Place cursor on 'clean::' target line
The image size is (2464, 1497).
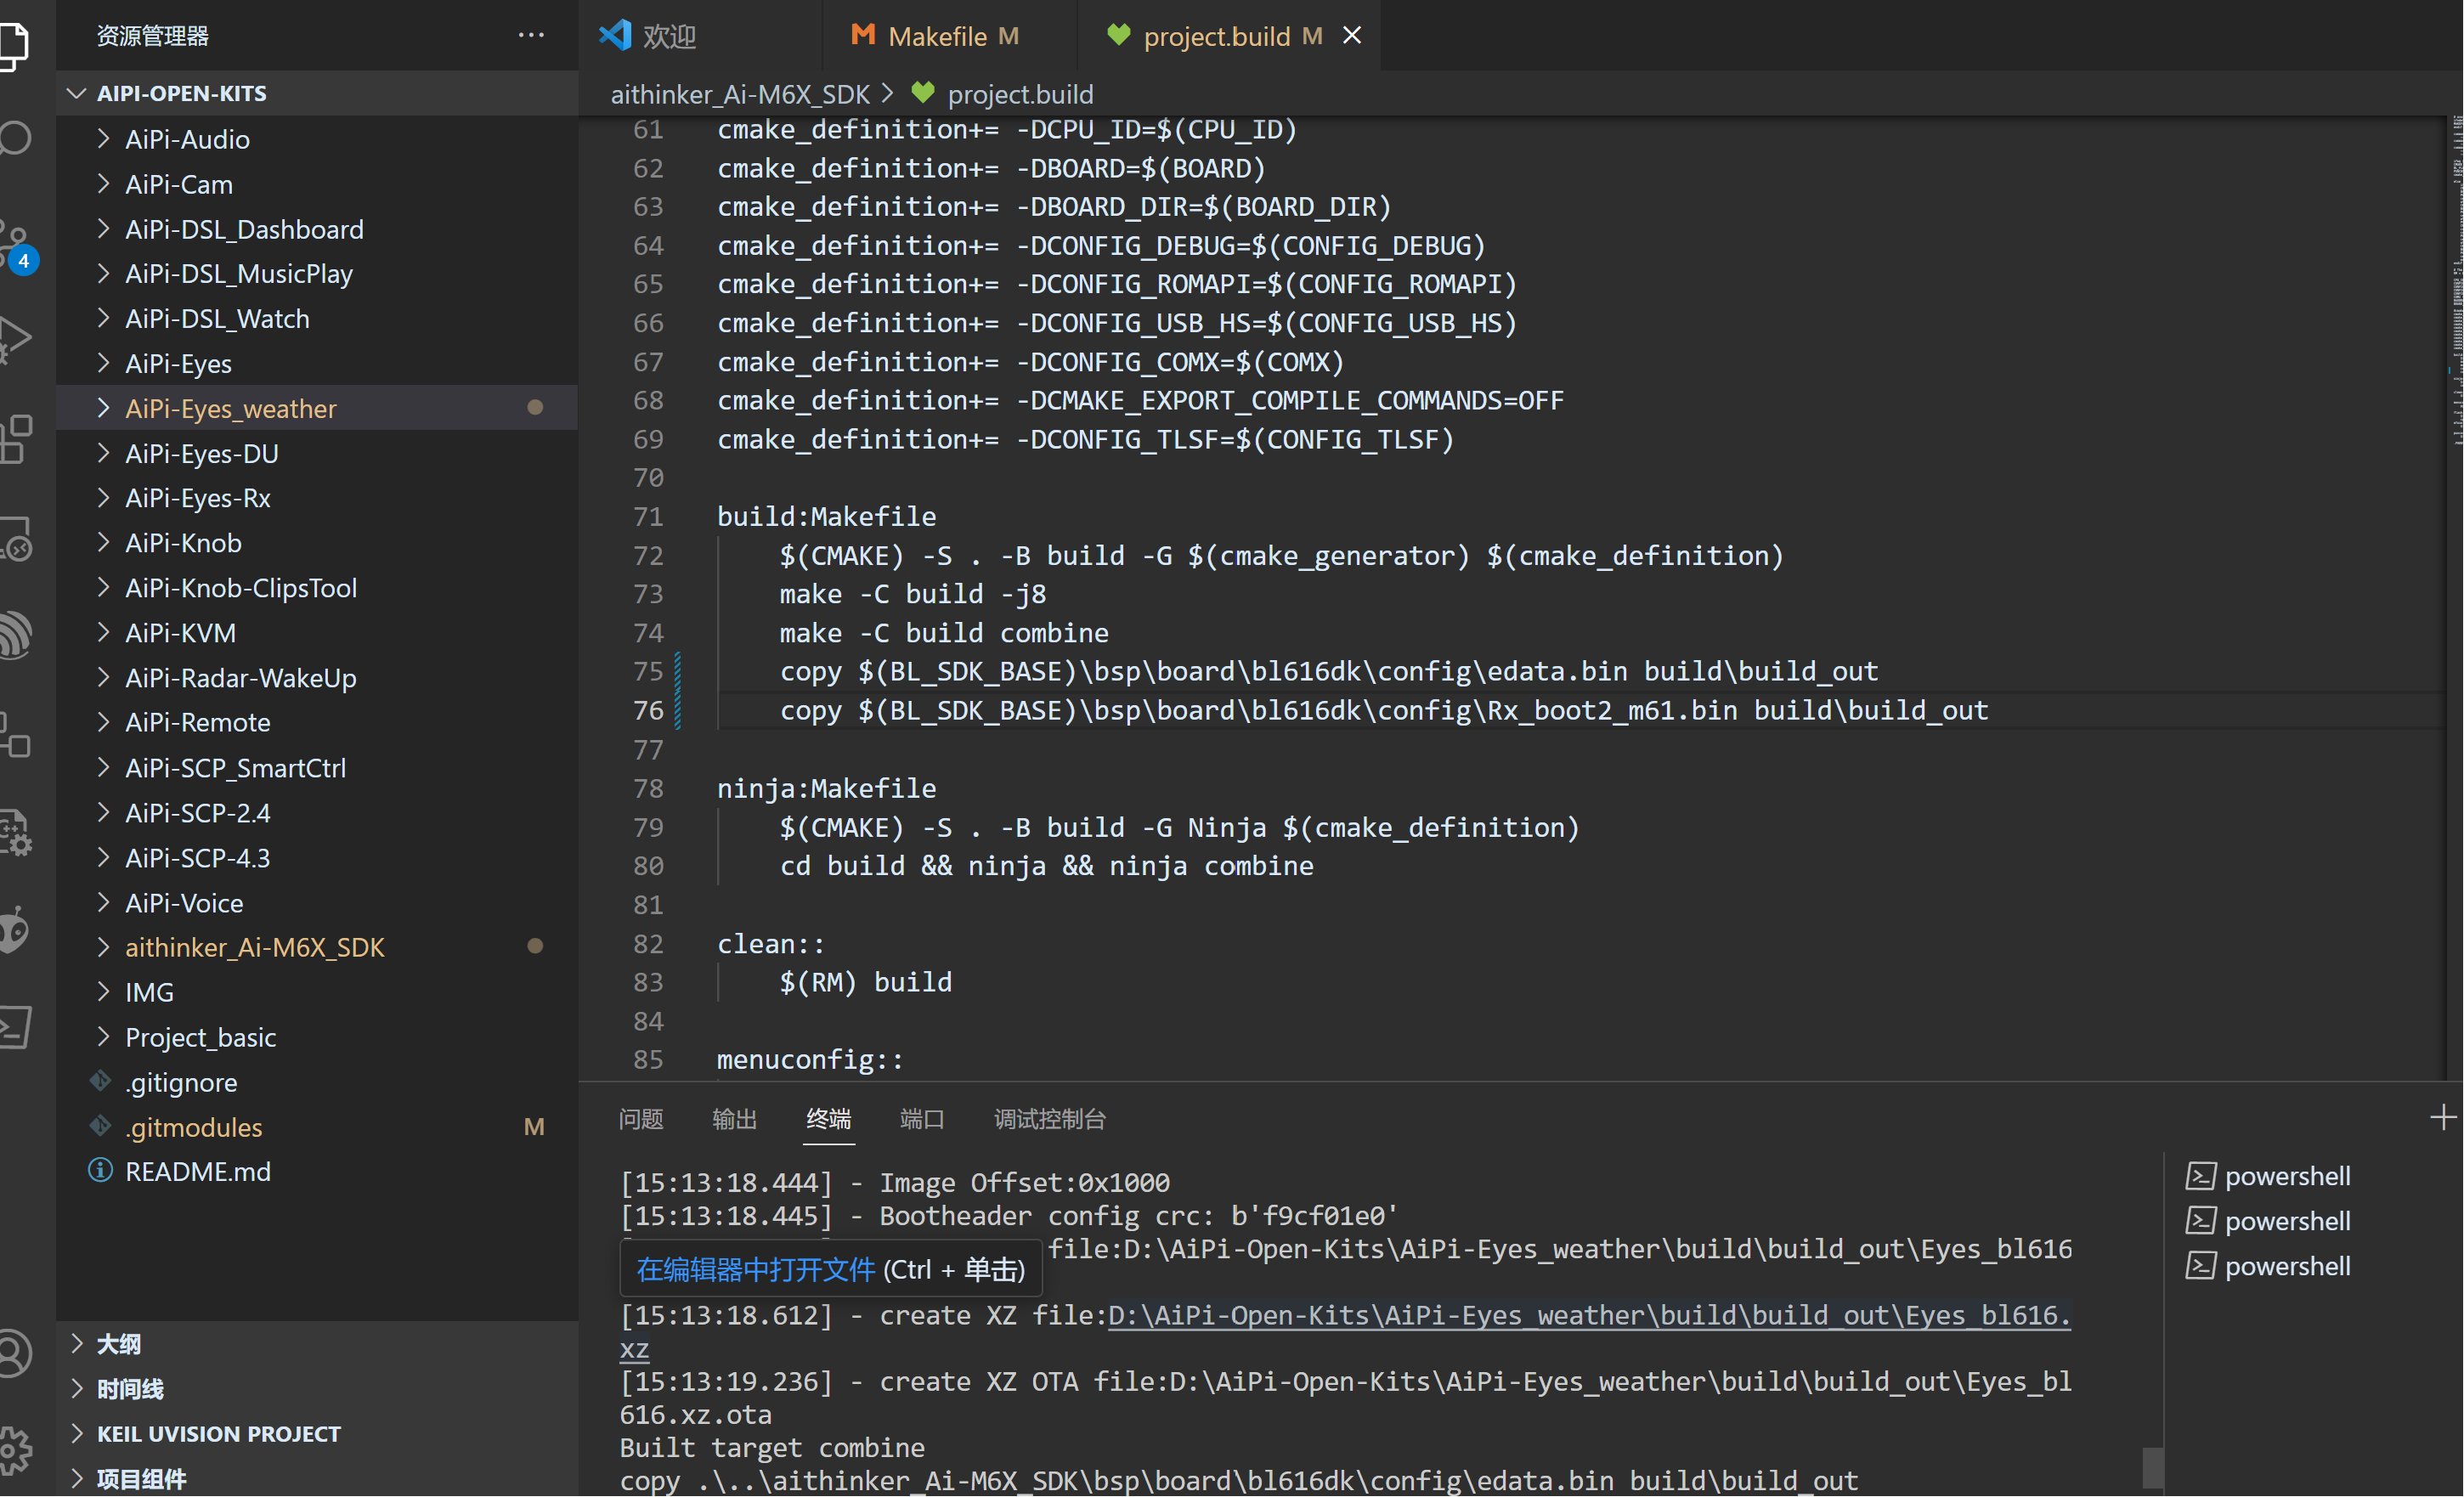tap(770, 943)
